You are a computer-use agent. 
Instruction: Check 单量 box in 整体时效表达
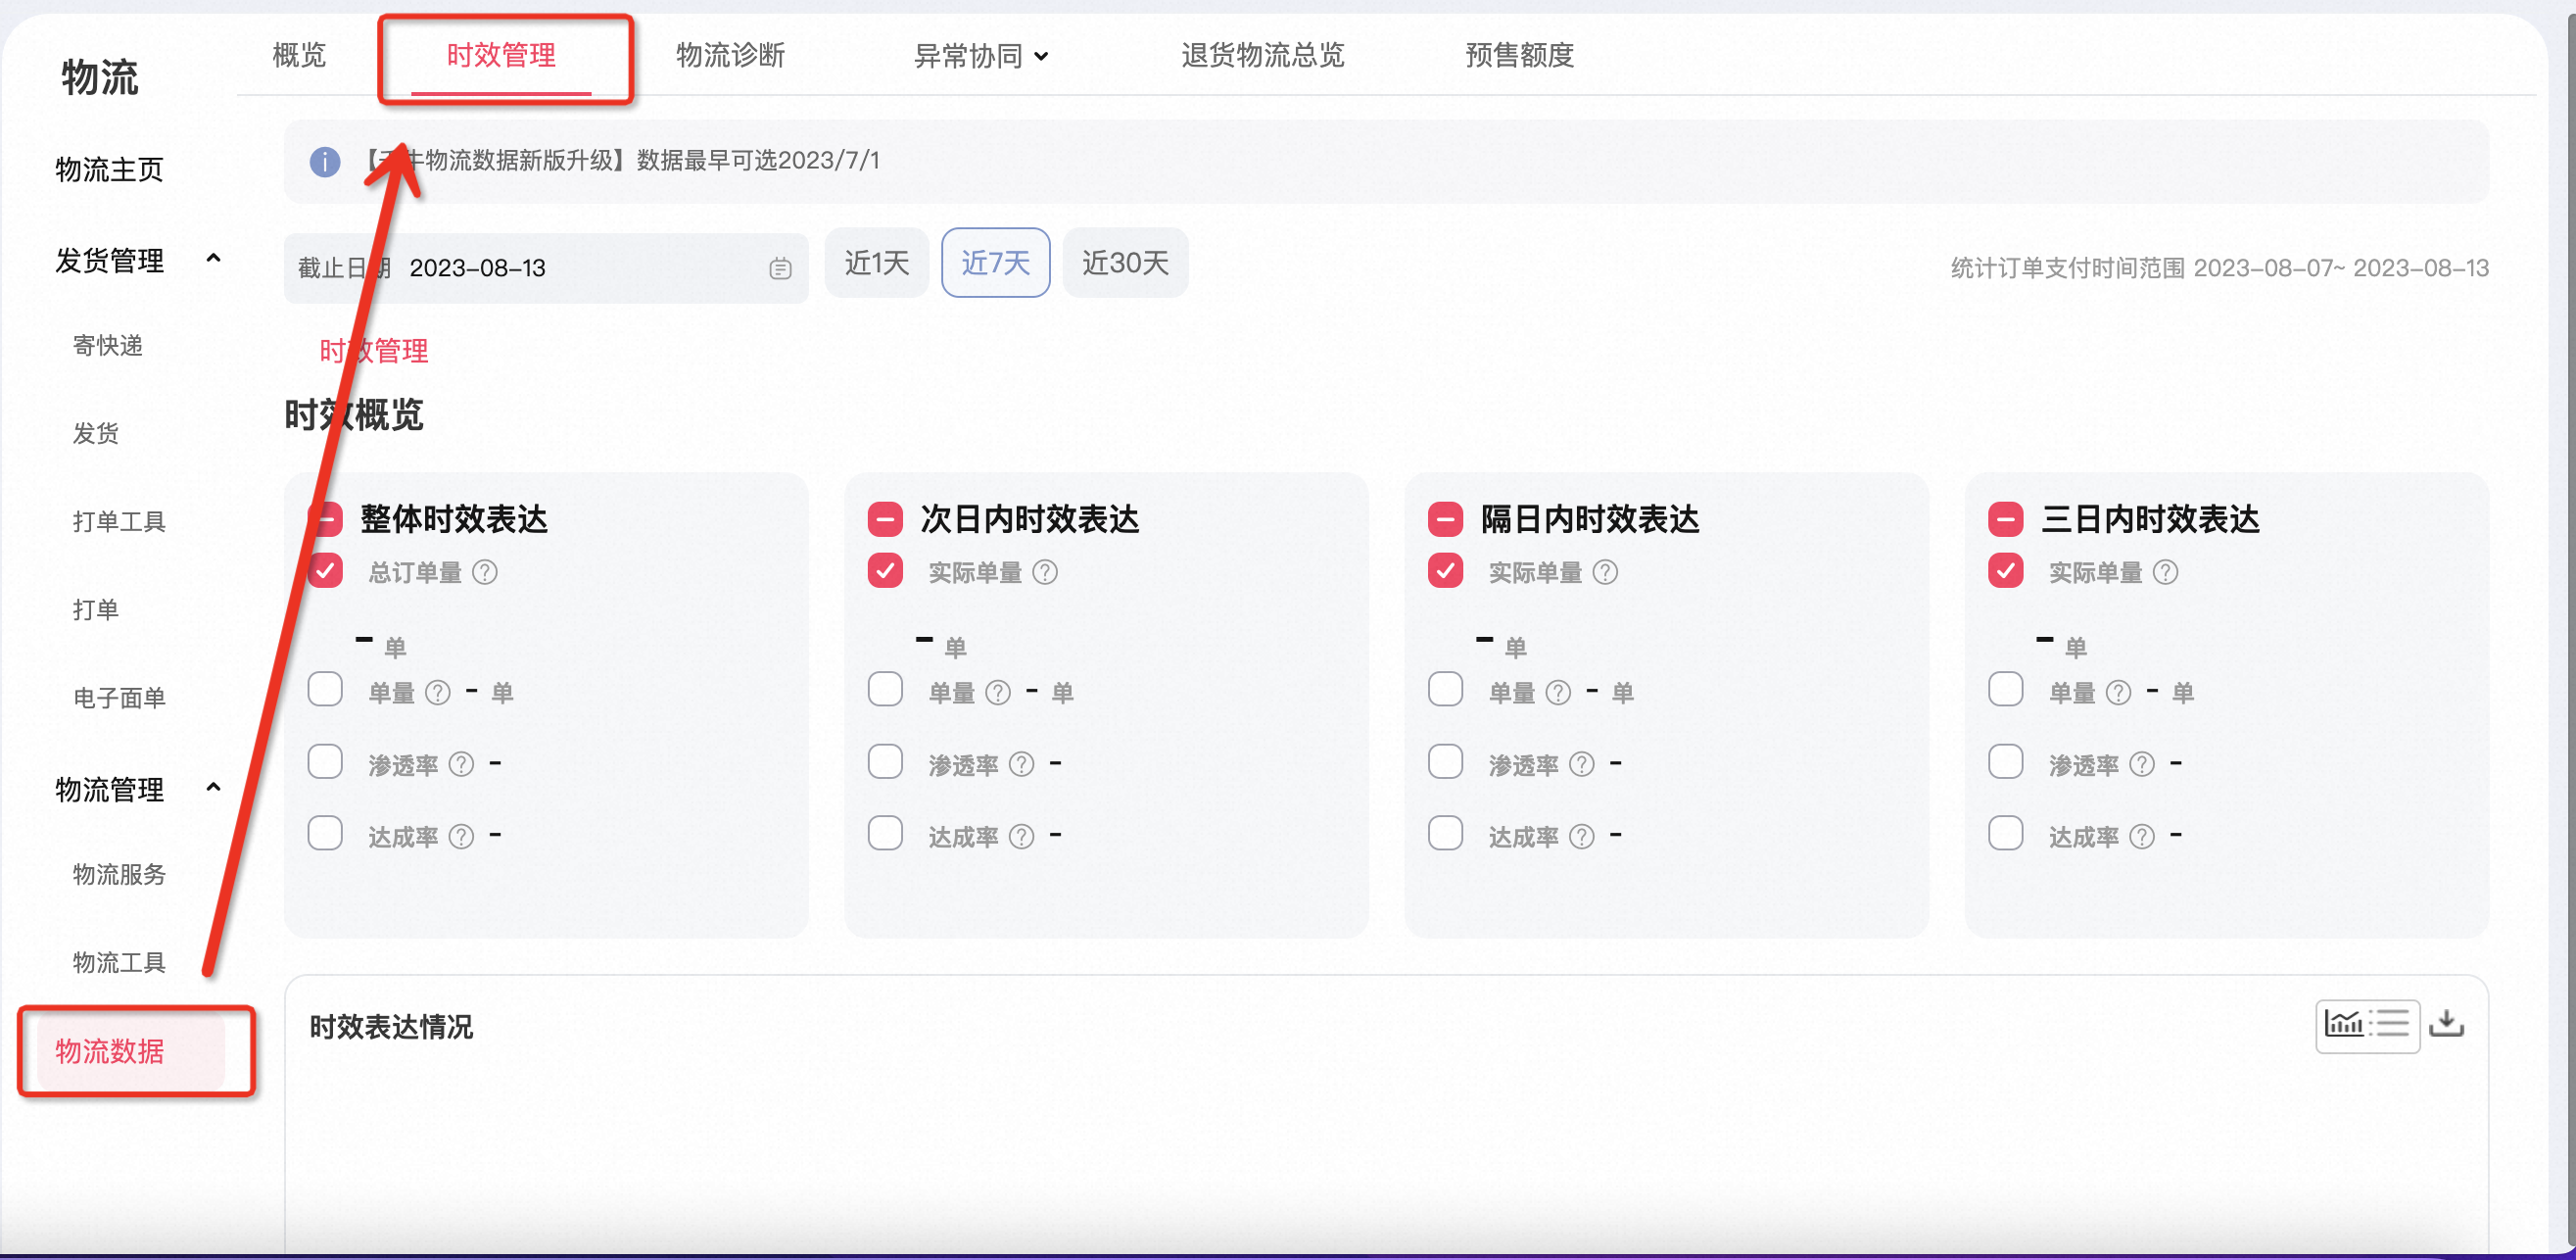coord(325,689)
